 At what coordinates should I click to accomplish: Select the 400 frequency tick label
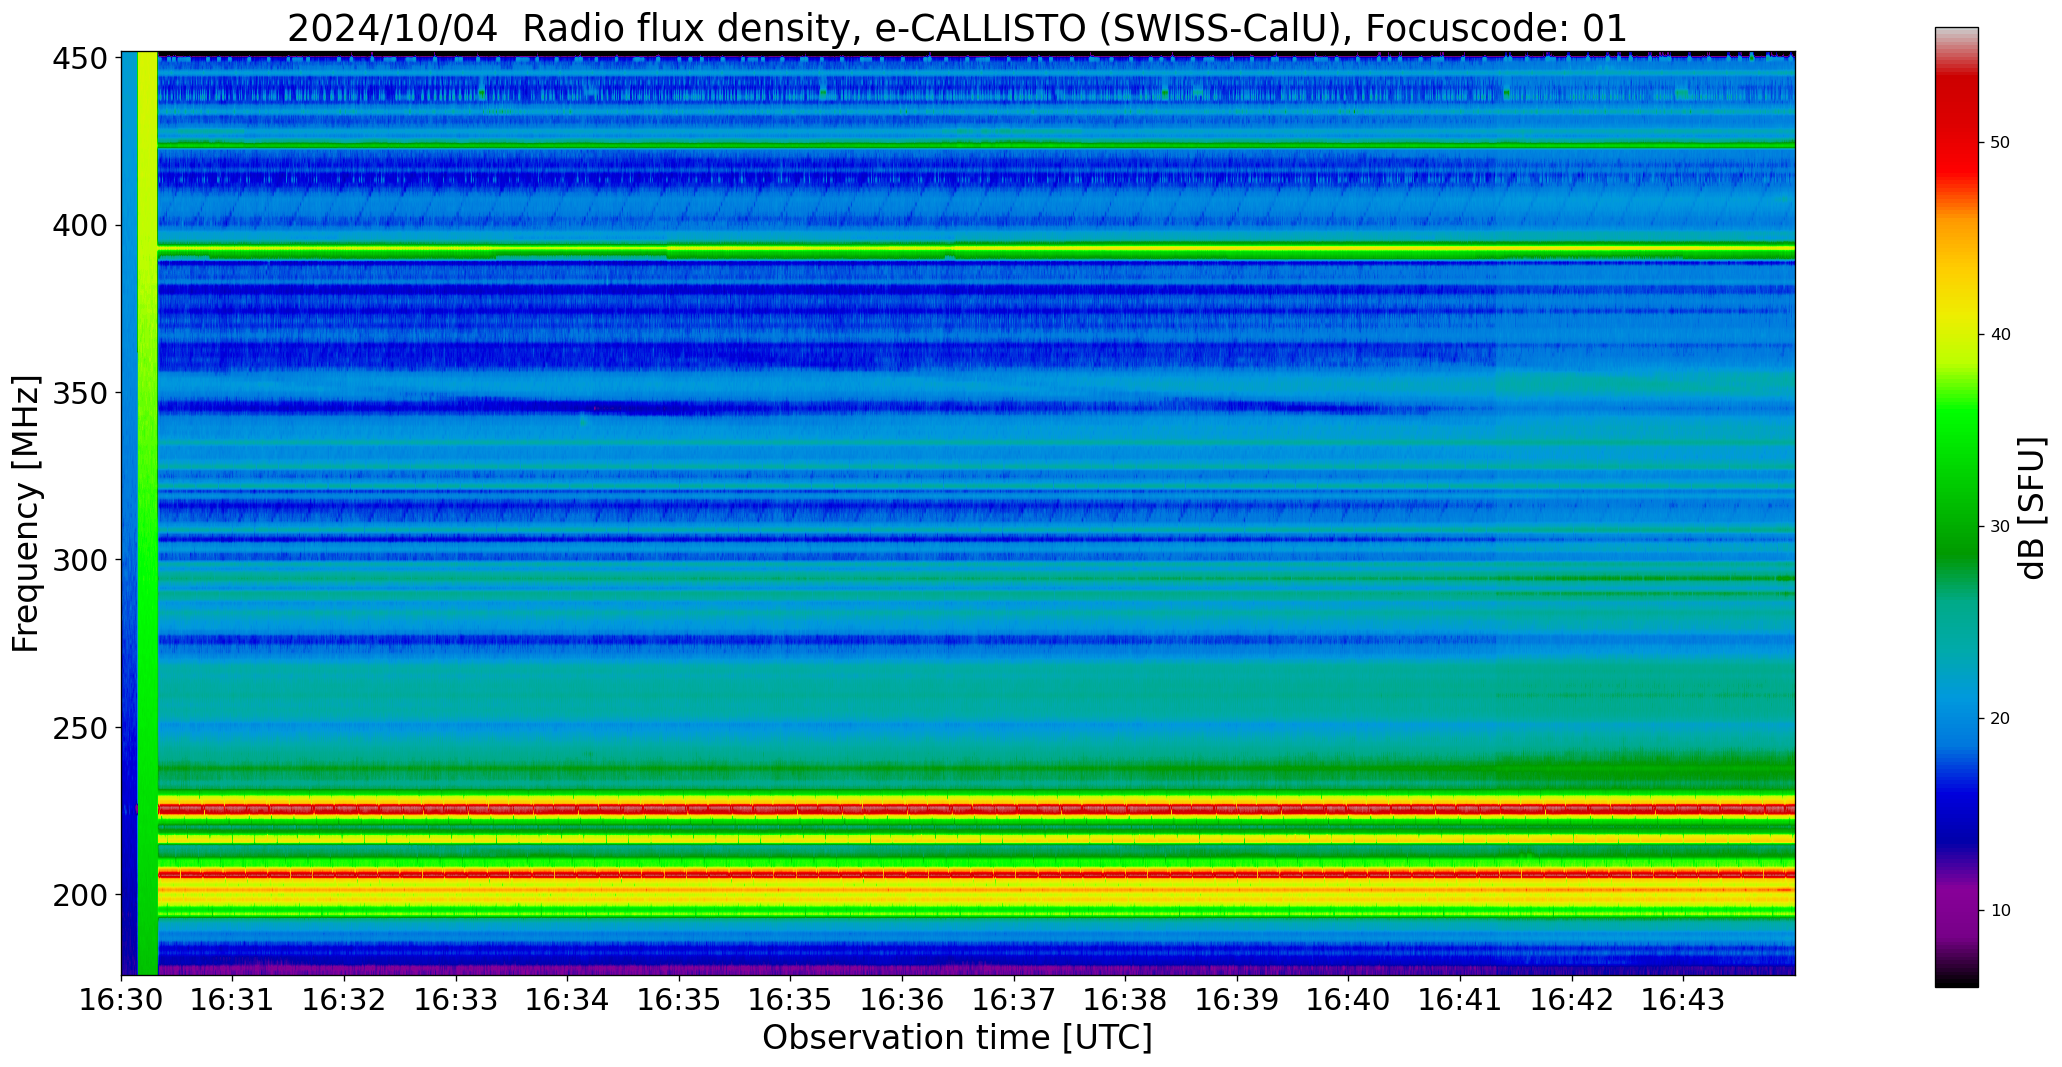pyautogui.click(x=80, y=226)
